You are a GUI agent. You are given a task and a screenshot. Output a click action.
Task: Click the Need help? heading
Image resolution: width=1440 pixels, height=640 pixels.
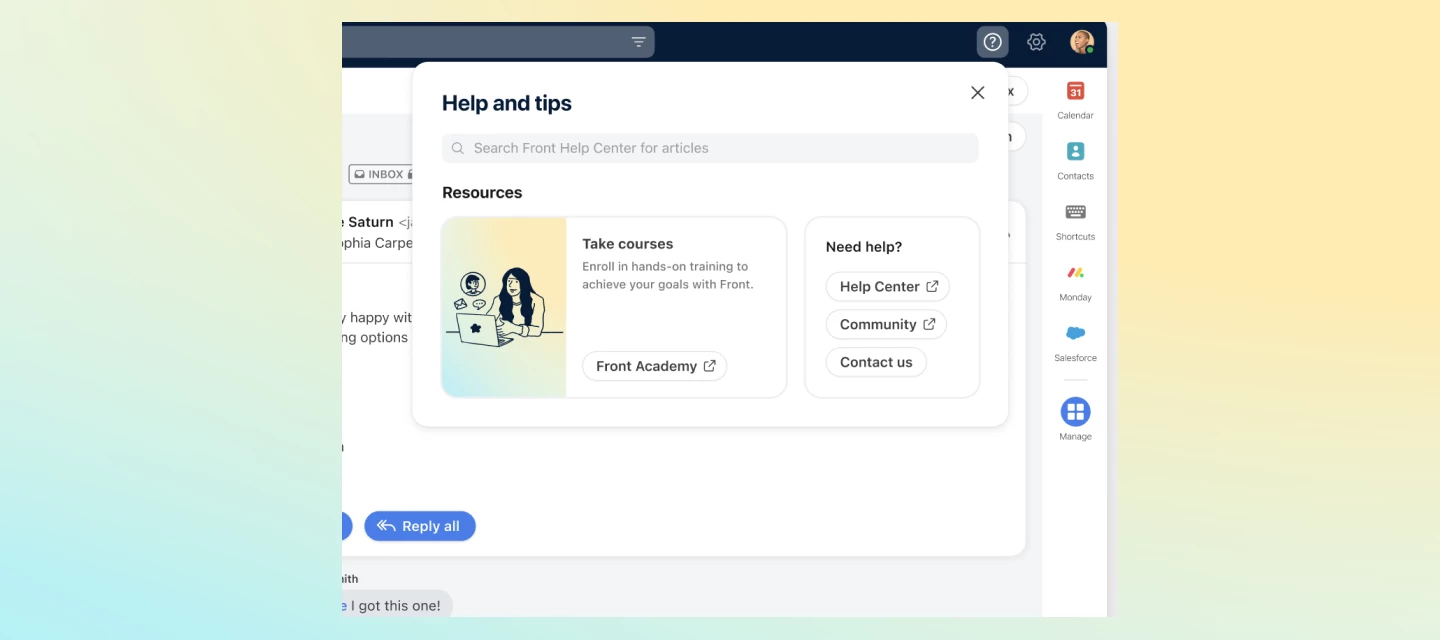coord(864,247)
